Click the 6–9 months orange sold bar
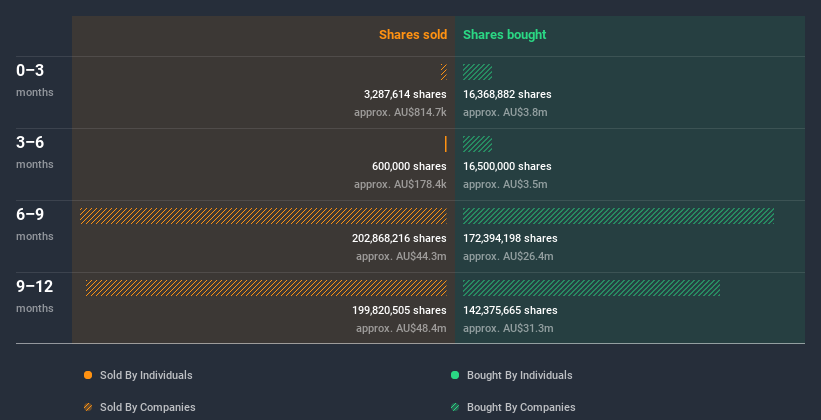The image size is (821, 420). coord(263,216)
